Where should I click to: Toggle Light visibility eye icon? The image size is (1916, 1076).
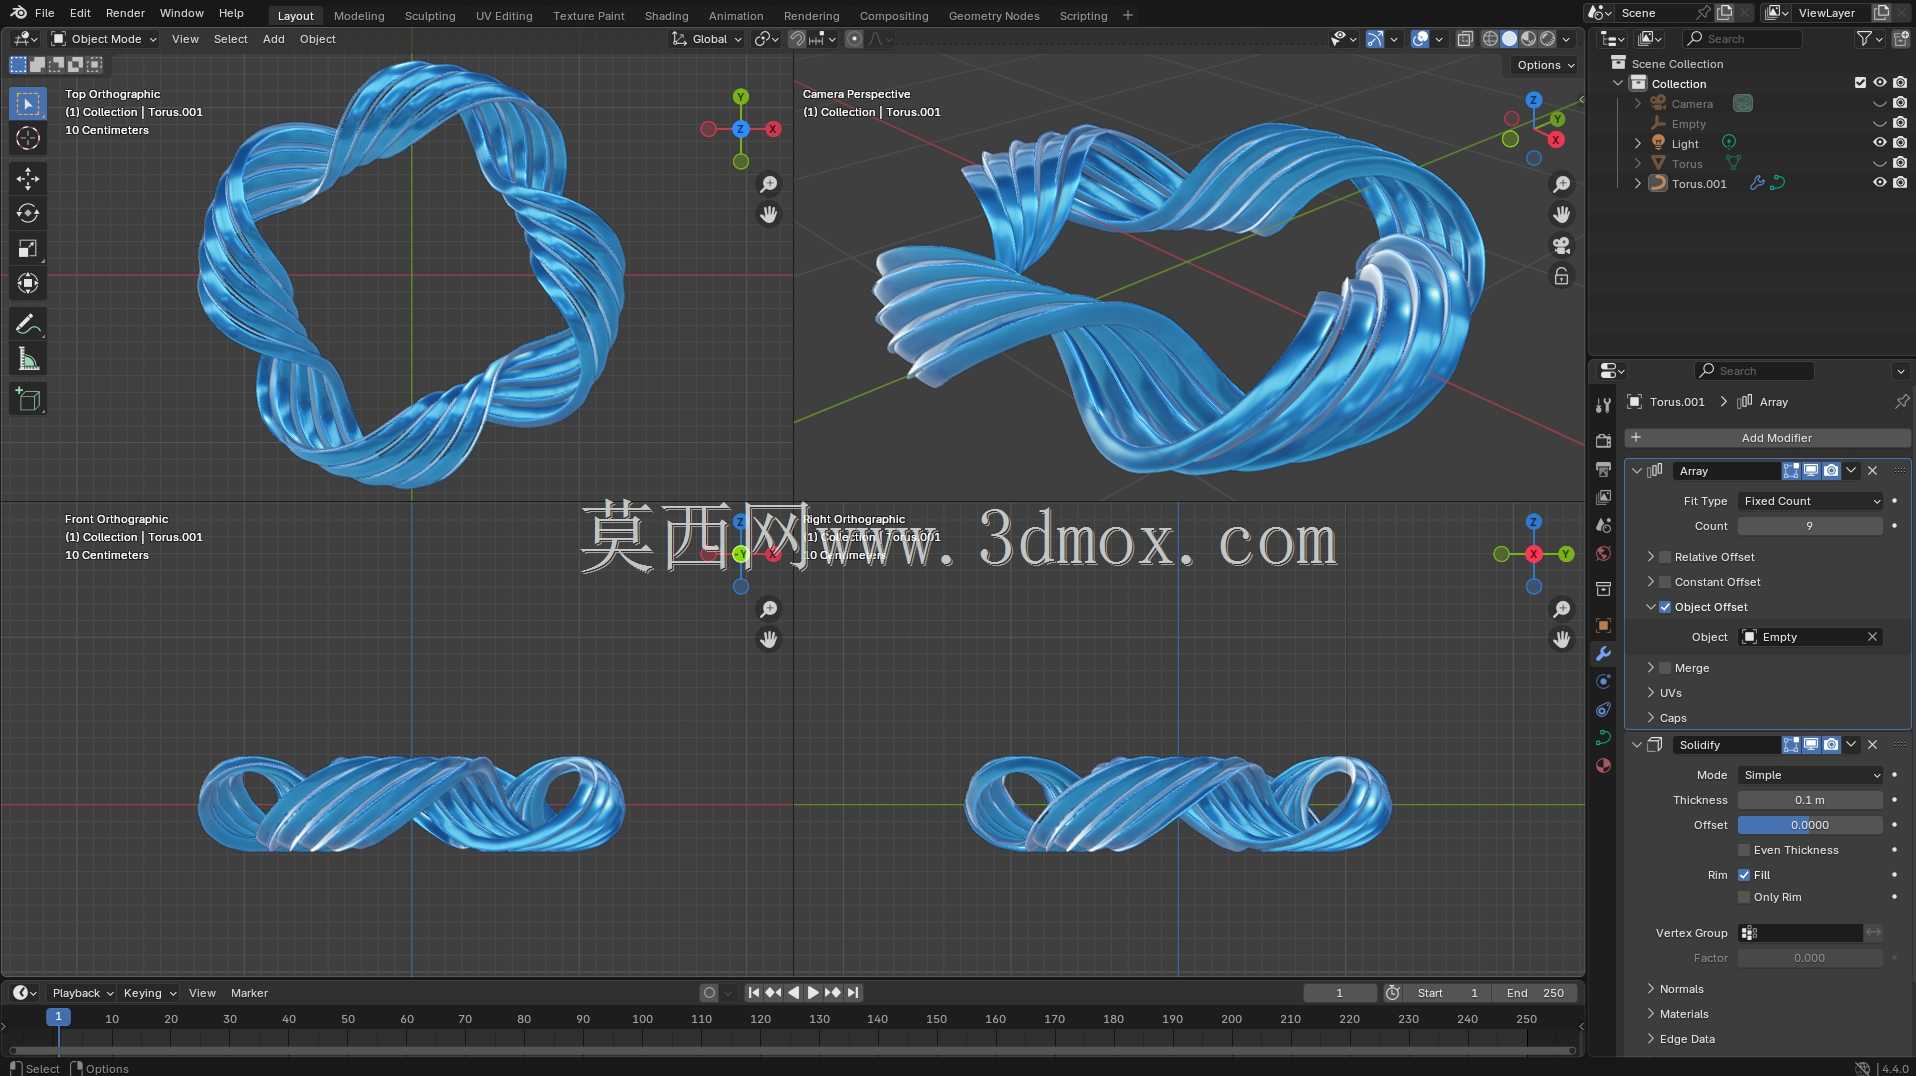[1879, 143]
